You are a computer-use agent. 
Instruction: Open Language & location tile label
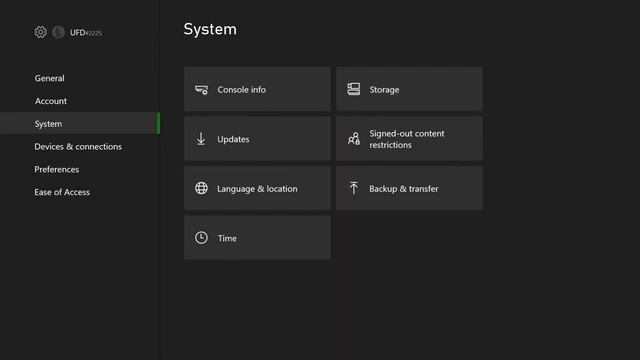click(257, 189)
